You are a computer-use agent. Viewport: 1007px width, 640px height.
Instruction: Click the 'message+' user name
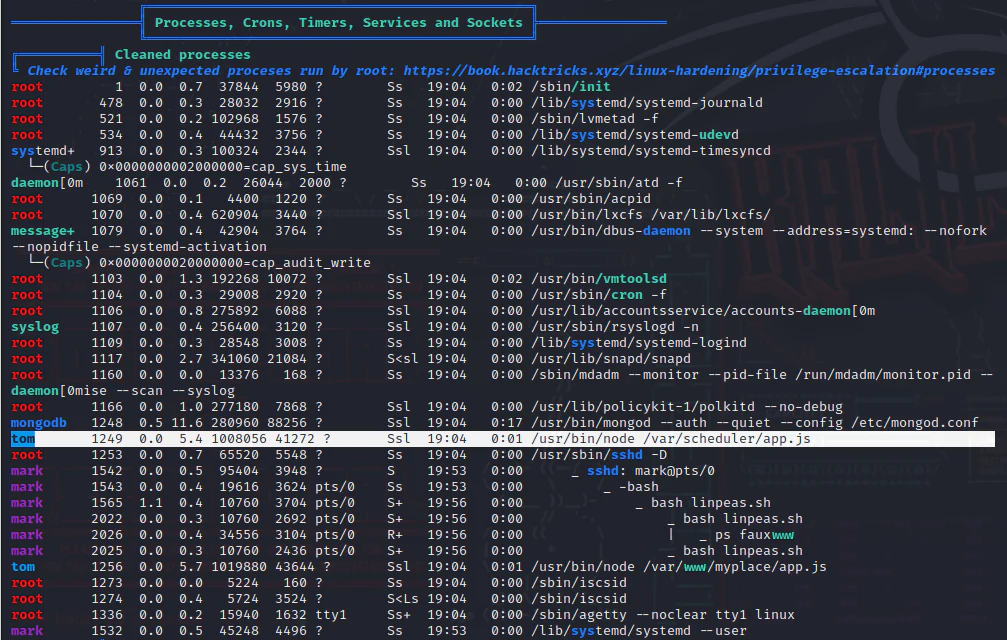pos(42,230)
